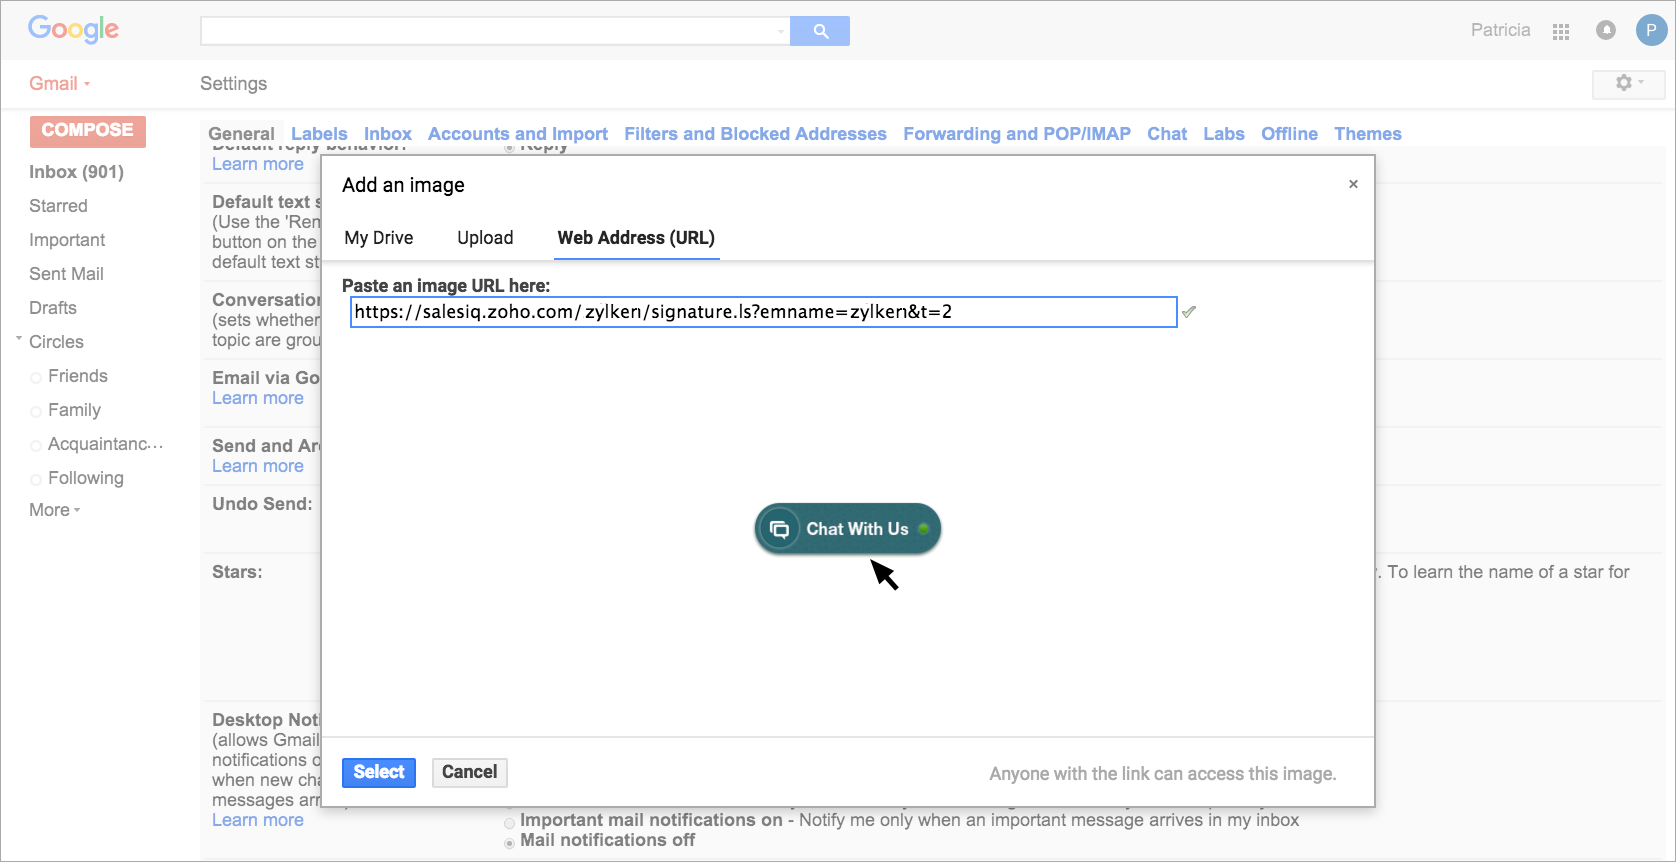Open the Chat settings tab
The width and height of the screenshot is (1676, 862).
(x=1167, y=134)
